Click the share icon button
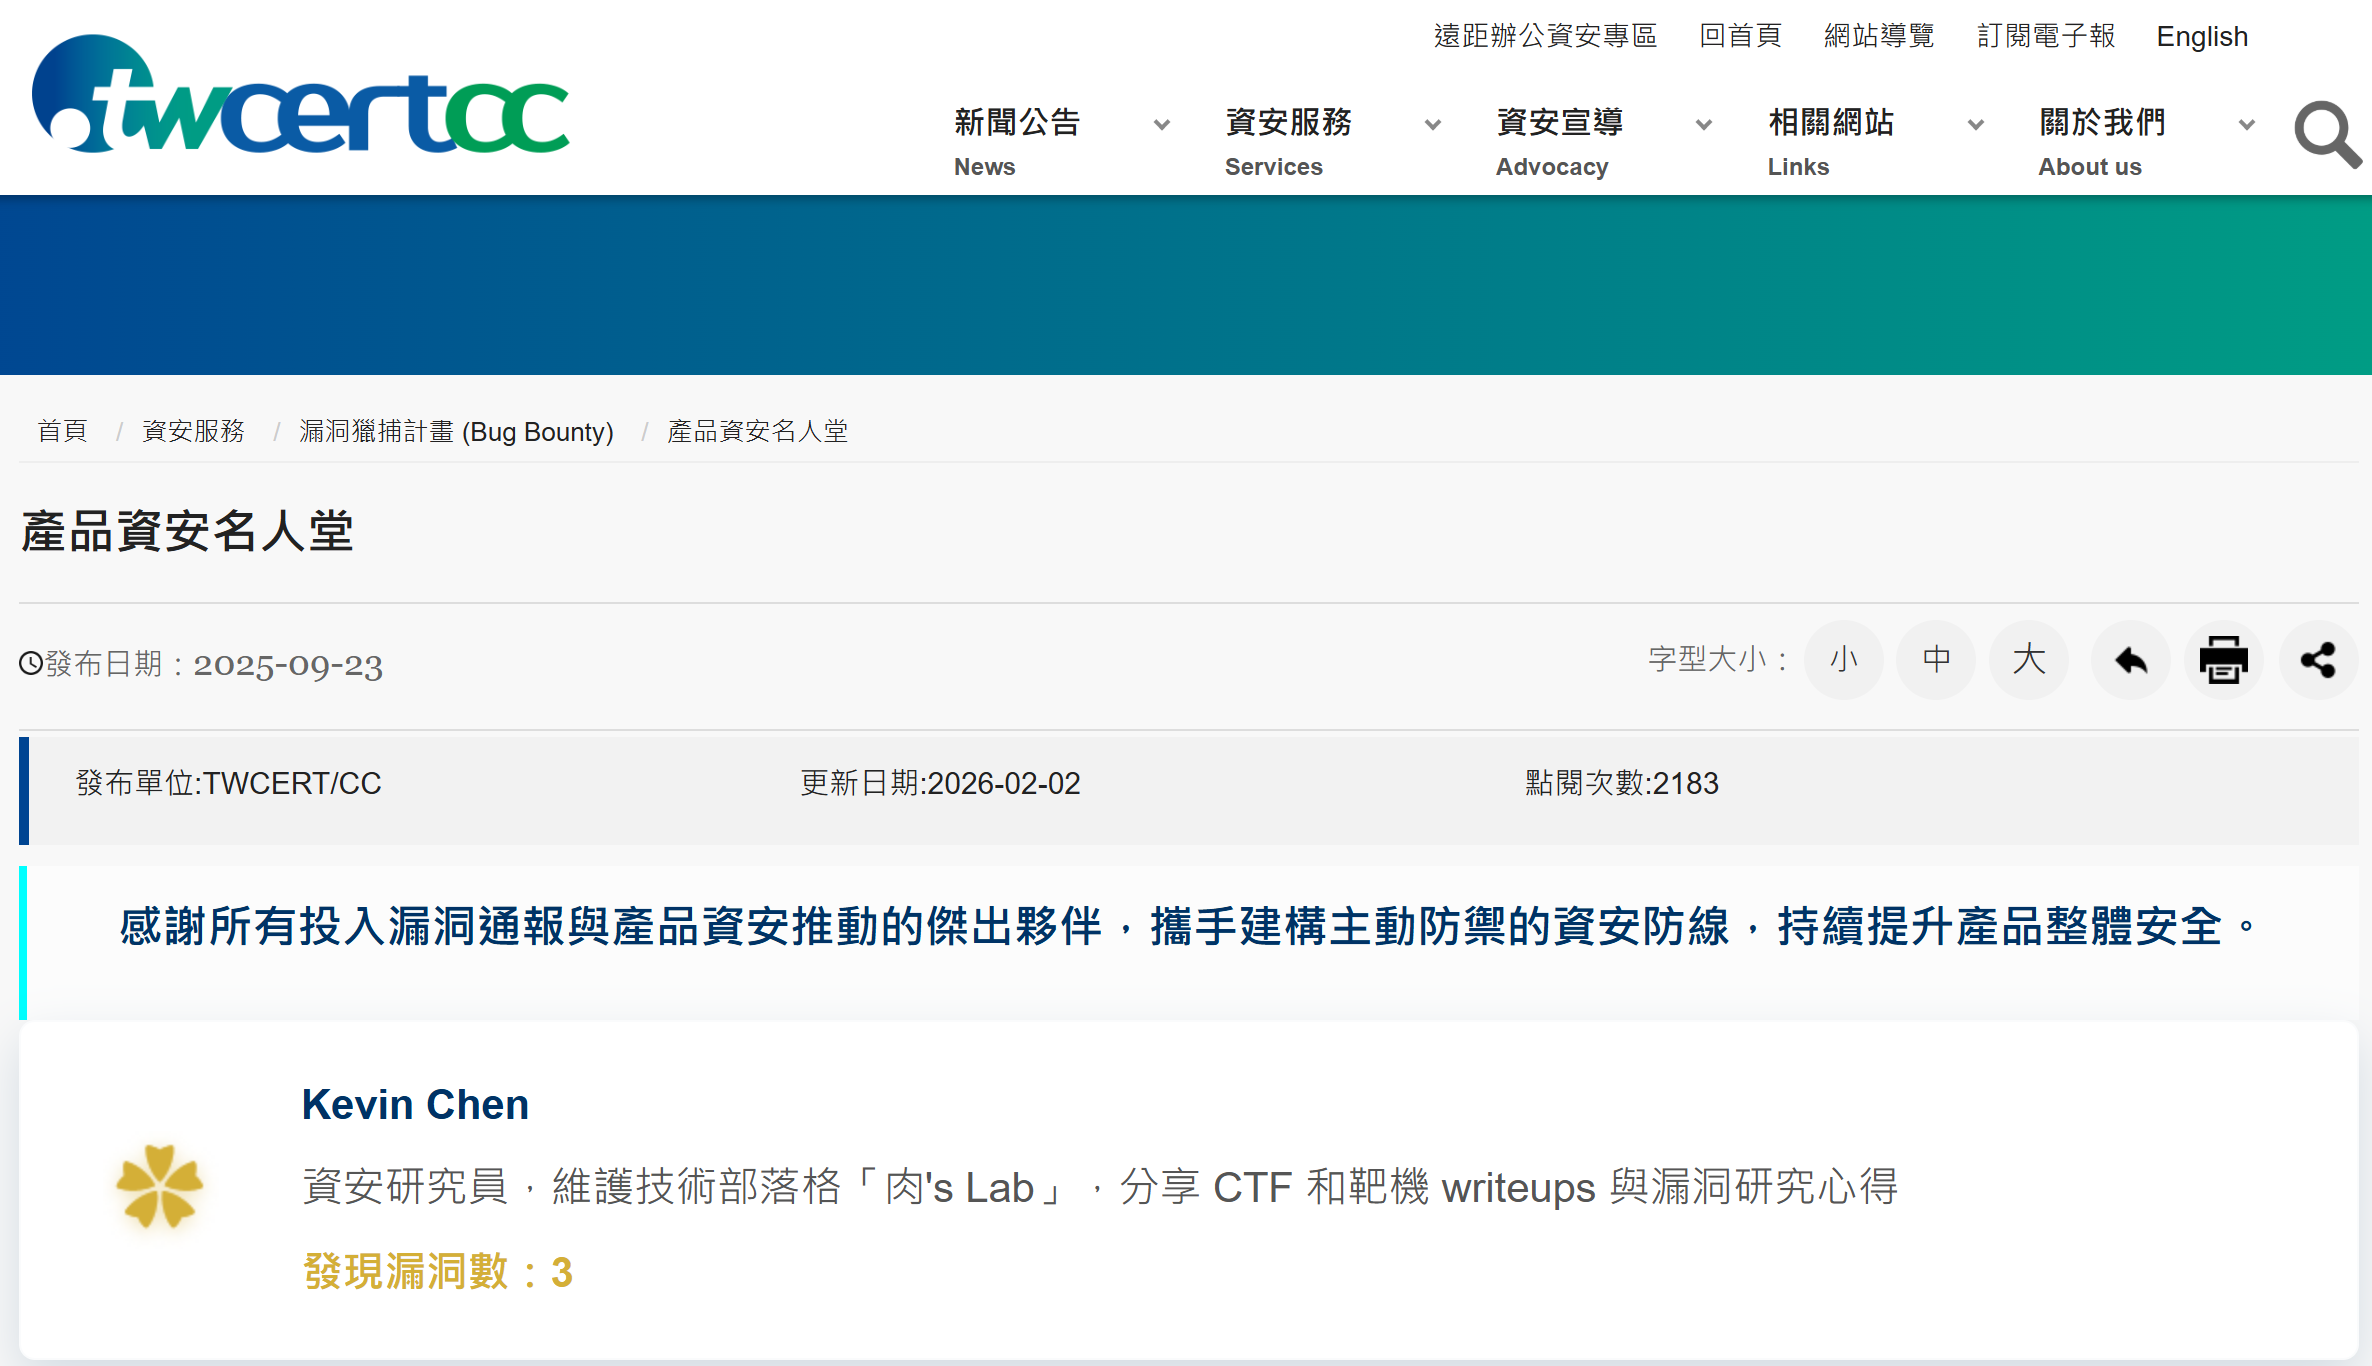This screenshot has width=2372, height=1366. [x=2317, y=660]
